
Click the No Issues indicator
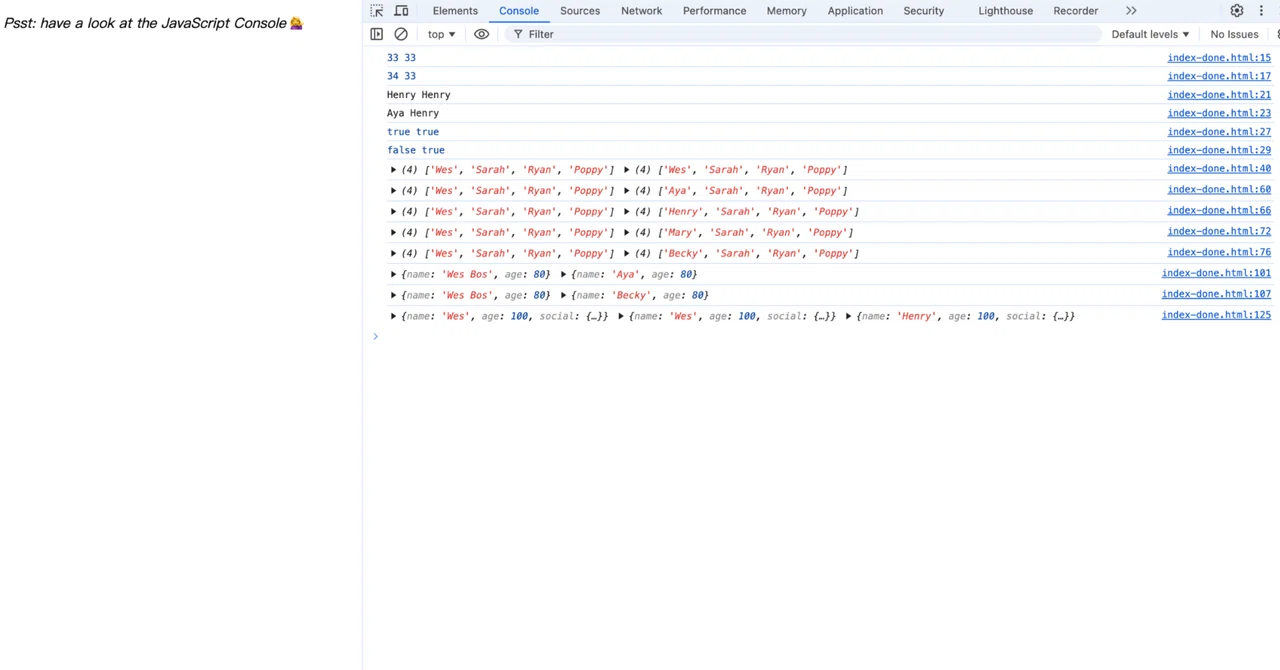pos(1232,34)
